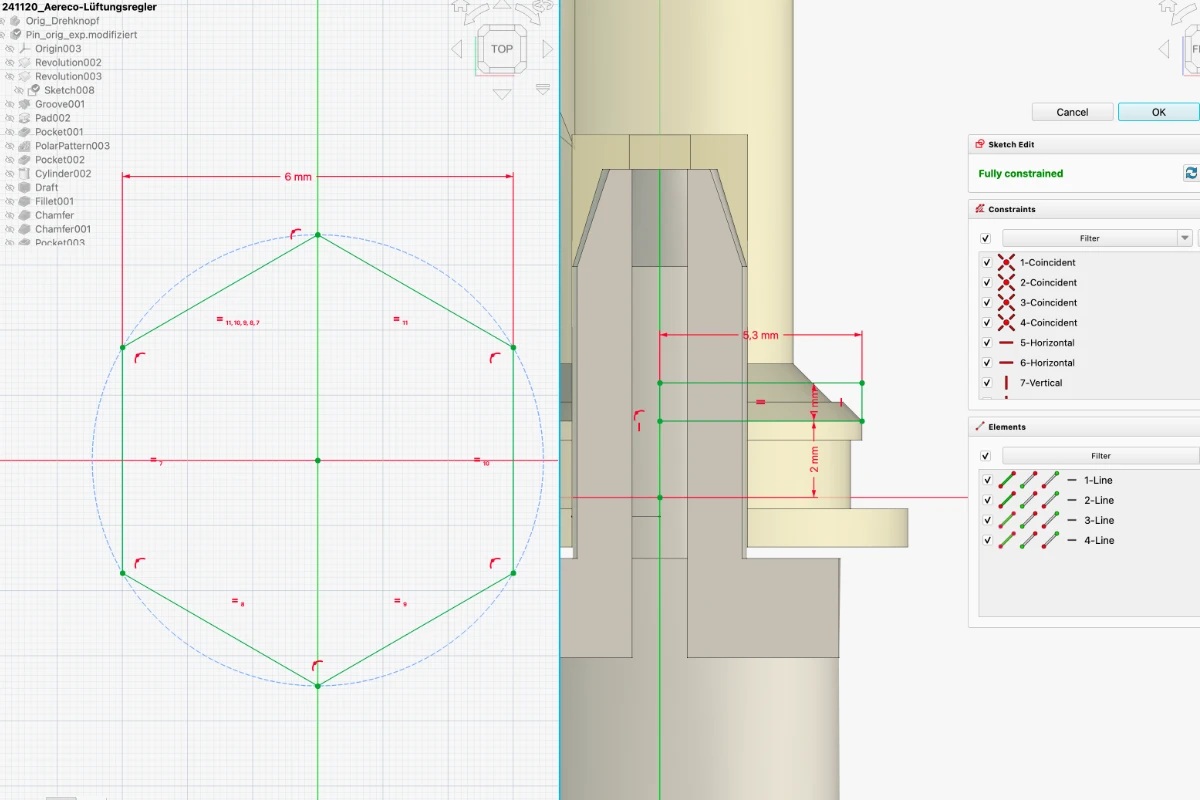Viewport: 1200px width, 800px height.
Task: Select Pad002 in the model tree
Action: pyautogui.click(x=53, y=118)
